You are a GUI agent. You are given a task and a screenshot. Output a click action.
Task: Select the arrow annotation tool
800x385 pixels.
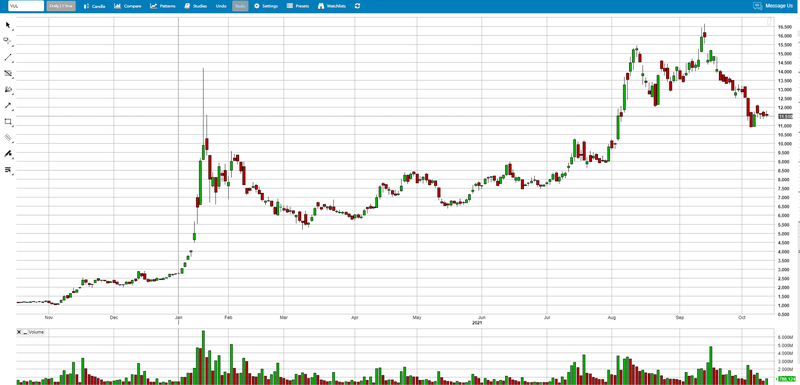pos(8,106)
